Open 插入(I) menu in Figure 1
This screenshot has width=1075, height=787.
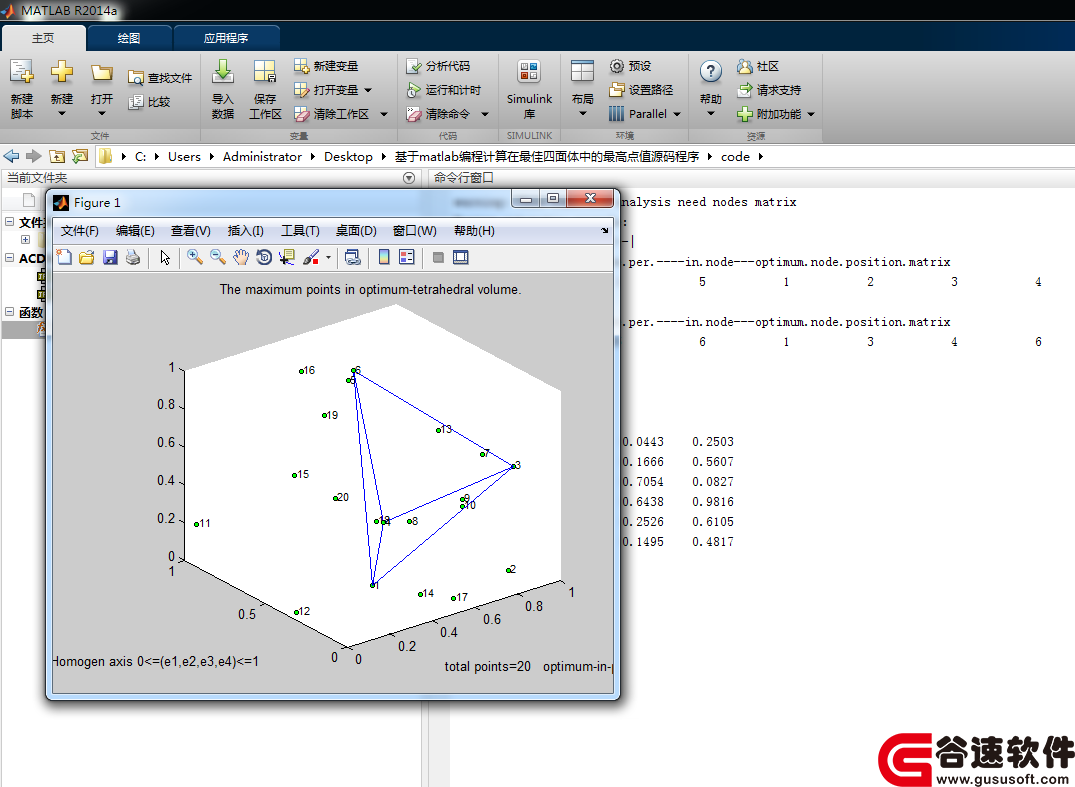[245, 231]
